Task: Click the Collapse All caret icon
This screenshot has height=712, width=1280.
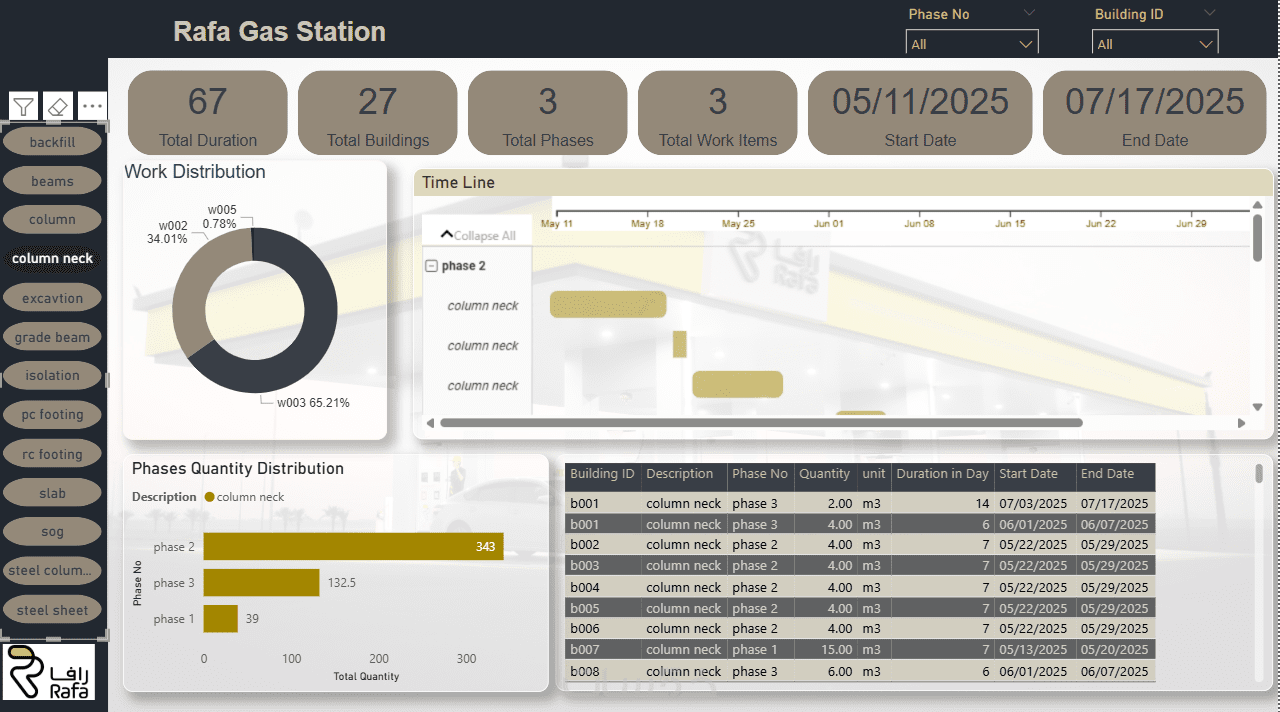Action: click(447, 235)
